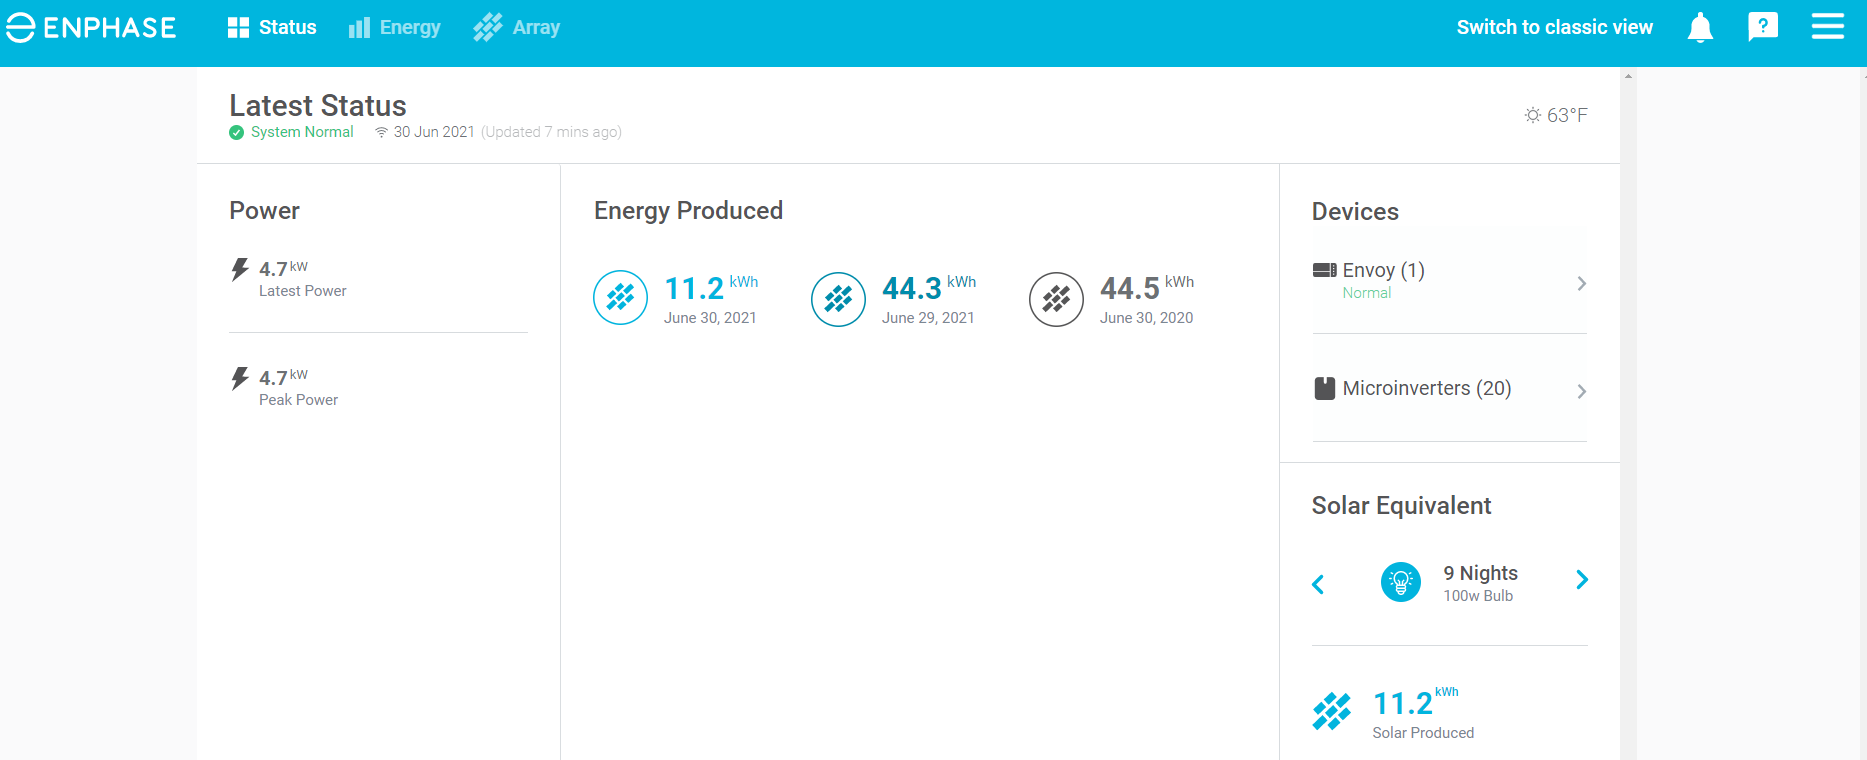
Task: Open the help question mark icon
Action: [x=1763, y=27]
